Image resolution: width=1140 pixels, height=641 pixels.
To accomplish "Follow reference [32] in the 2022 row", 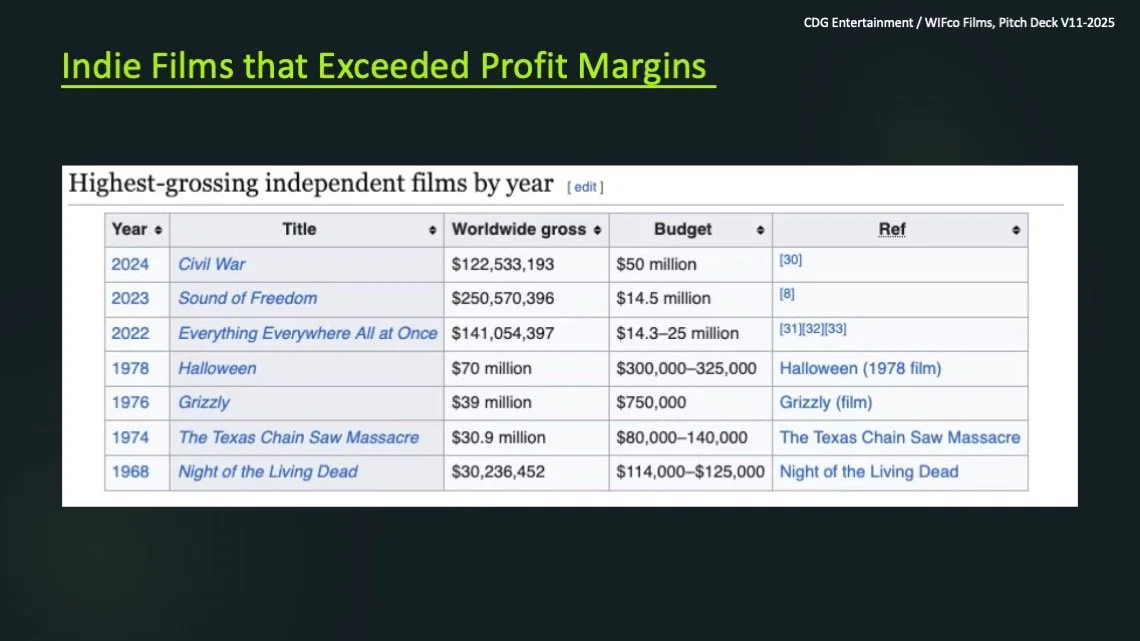I will [813, 328].
